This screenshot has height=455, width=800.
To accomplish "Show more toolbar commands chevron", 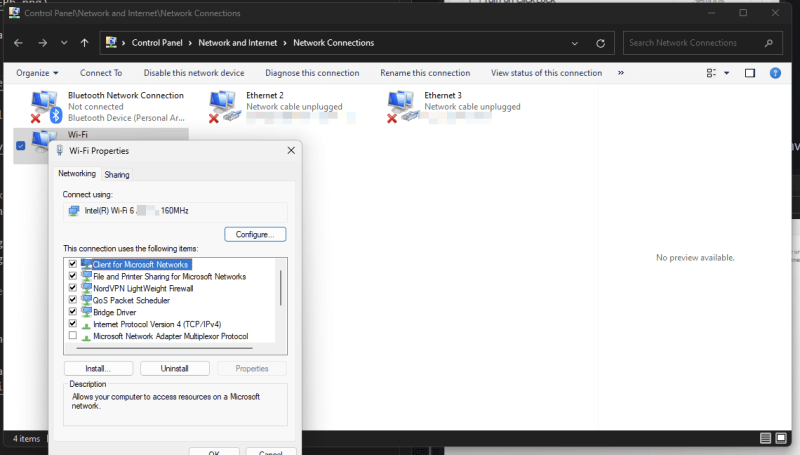I will (621, 73).
